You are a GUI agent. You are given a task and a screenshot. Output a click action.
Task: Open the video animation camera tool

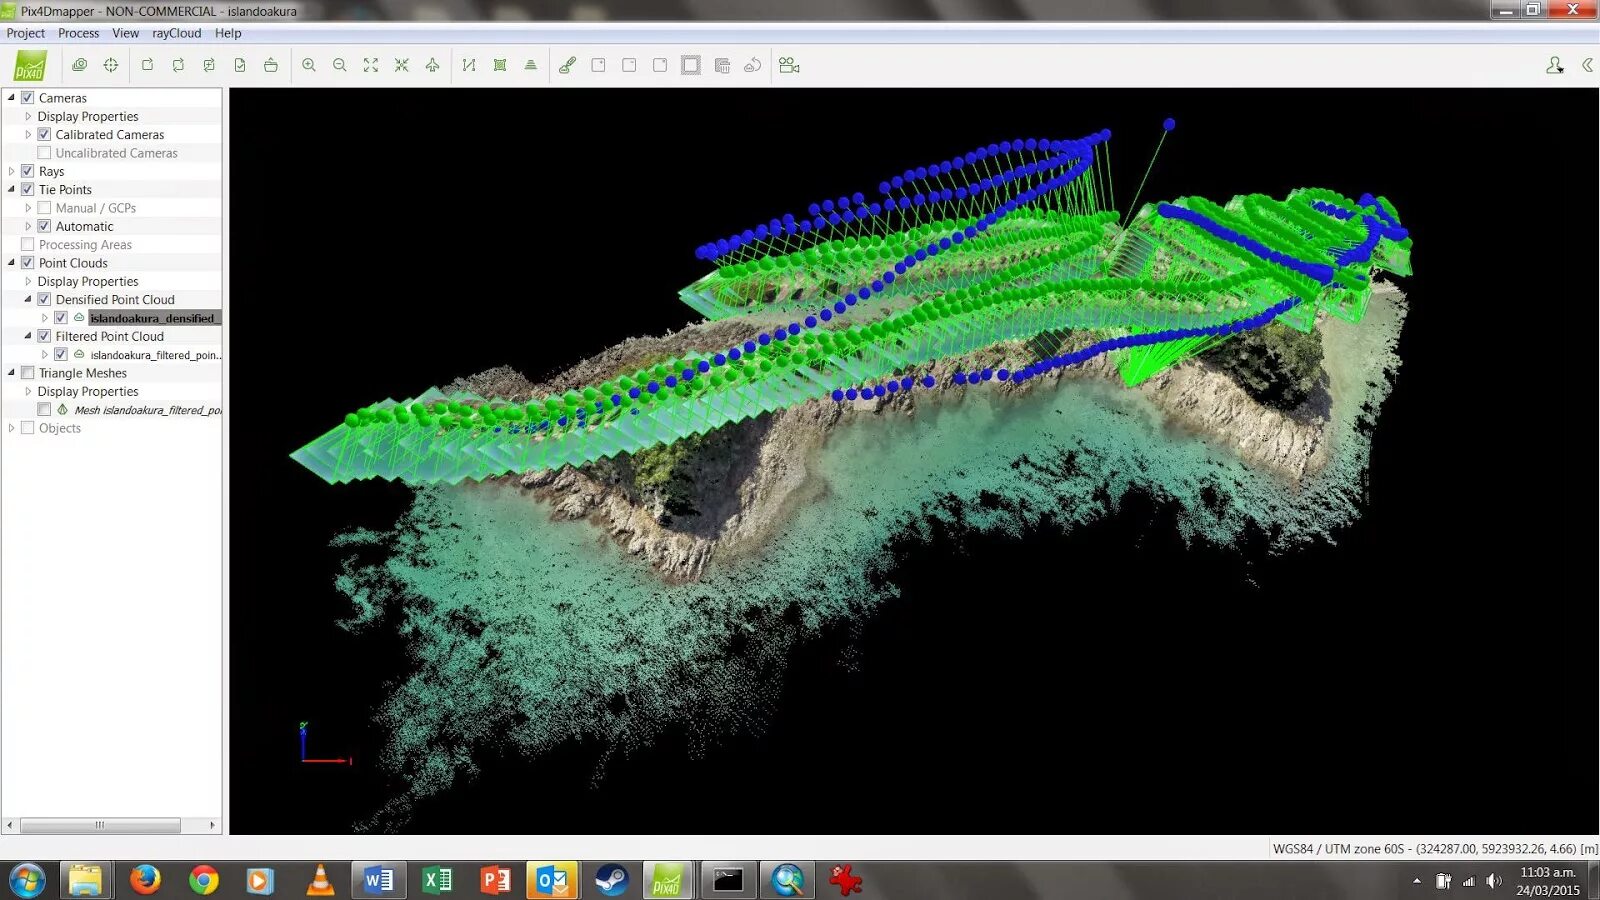tap(789, 65)
